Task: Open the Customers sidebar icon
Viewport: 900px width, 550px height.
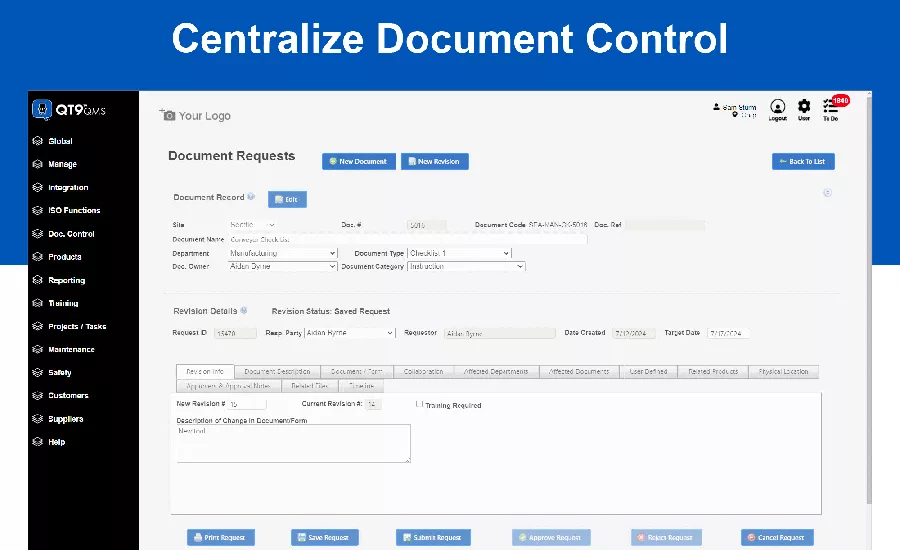Action: coord(38,396)
